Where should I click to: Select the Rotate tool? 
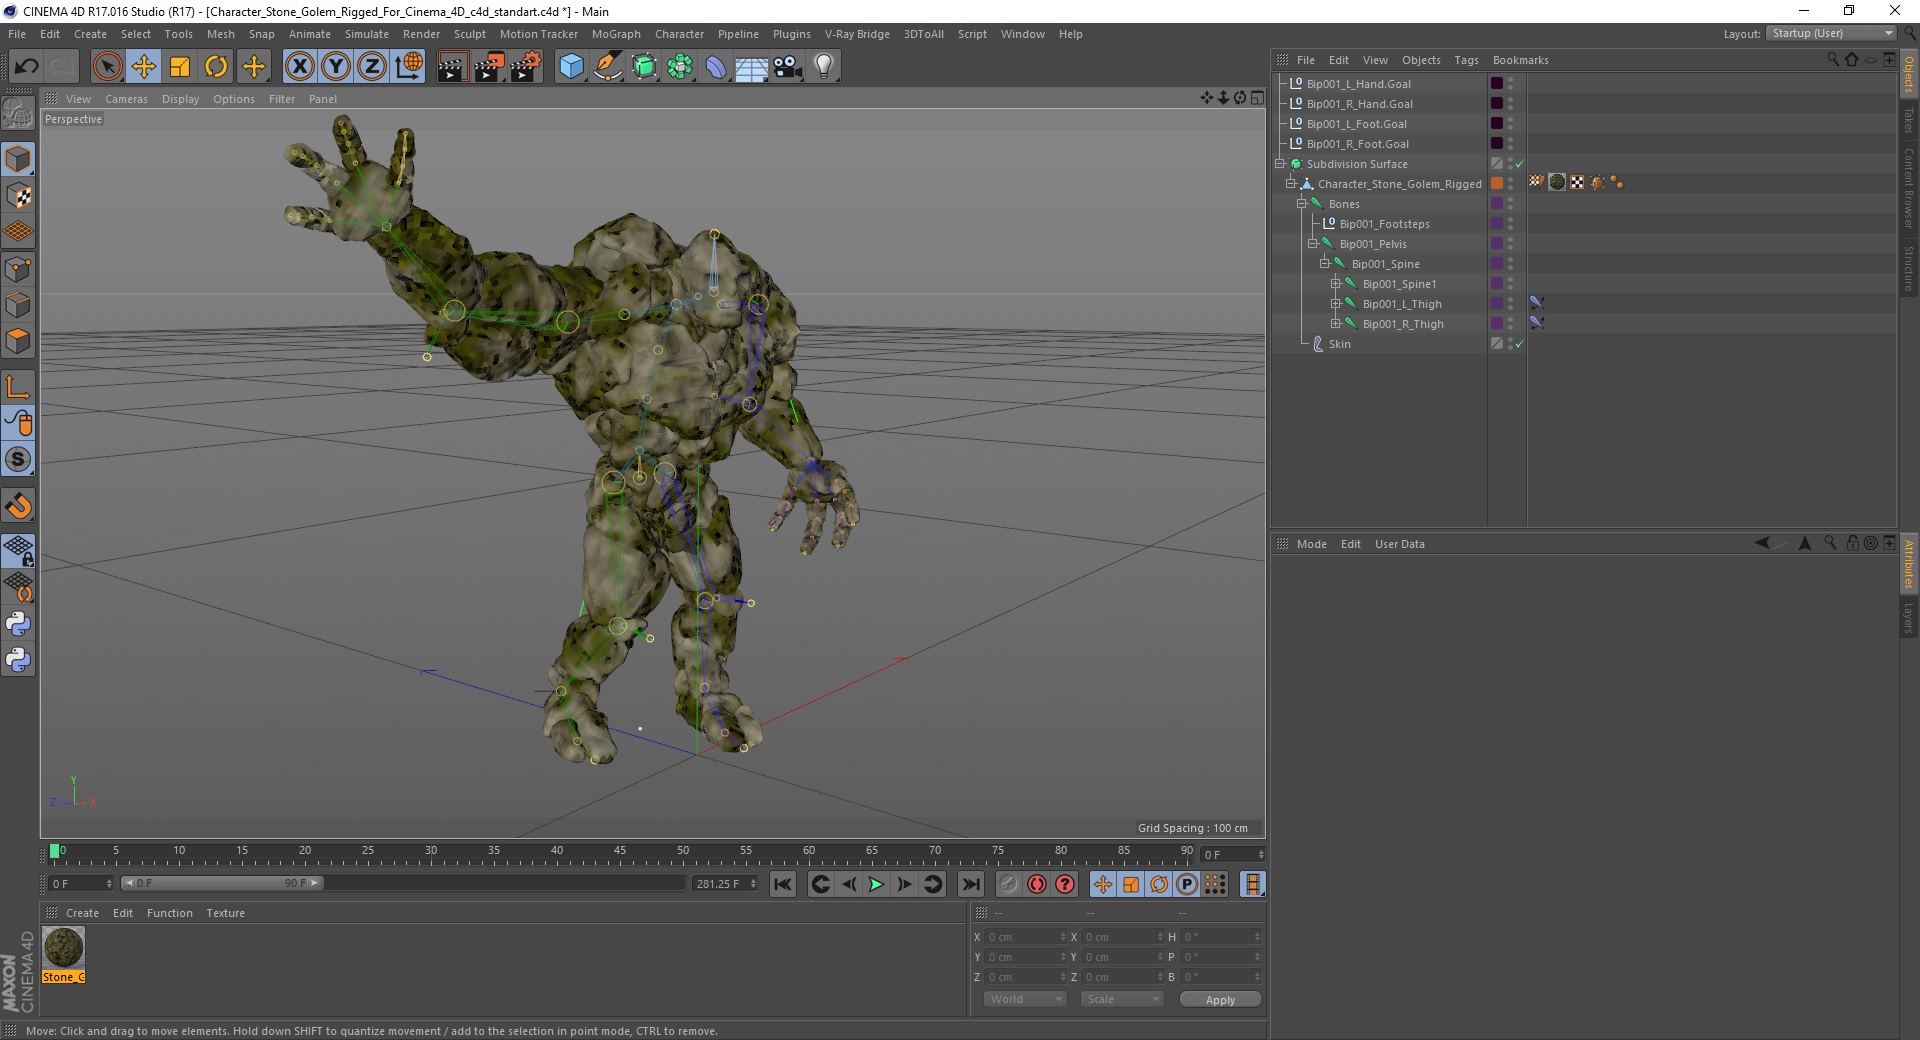tap(216, 67)
